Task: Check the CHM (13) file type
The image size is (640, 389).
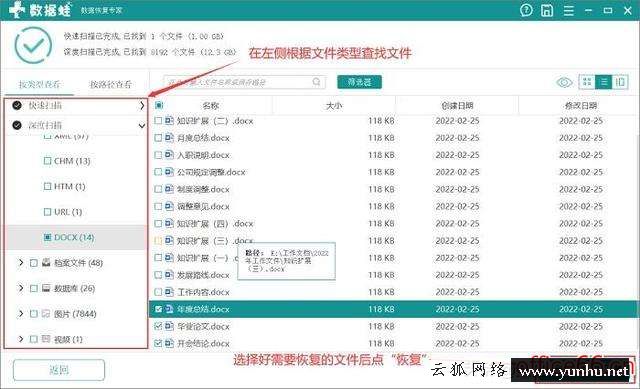Action: tap(47, 161)
